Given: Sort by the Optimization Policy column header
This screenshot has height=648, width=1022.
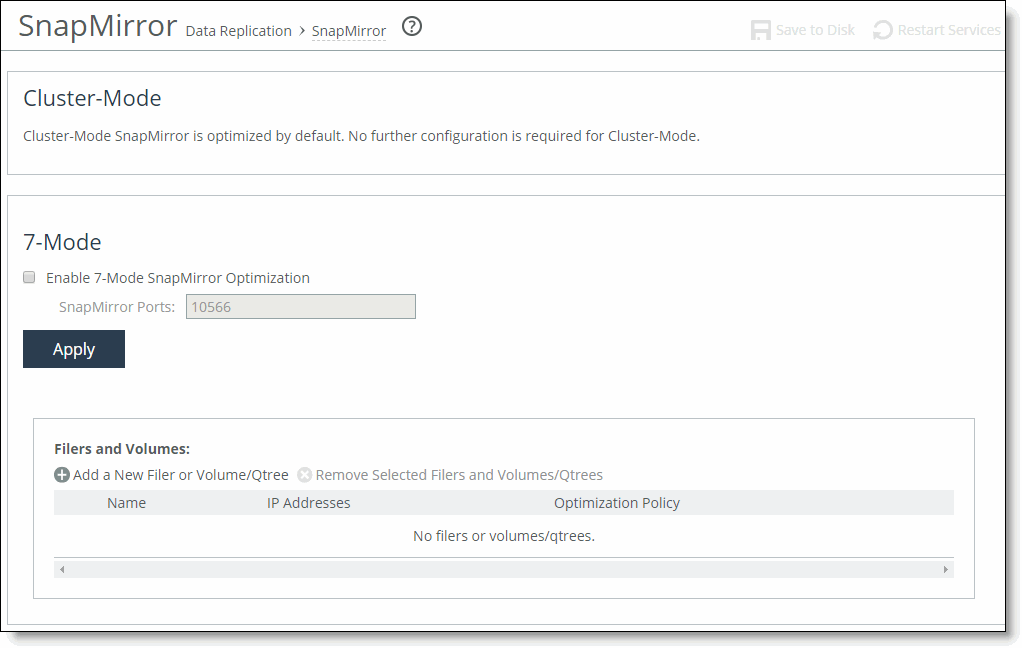Looking at the screenshot, I should (617, 503).
